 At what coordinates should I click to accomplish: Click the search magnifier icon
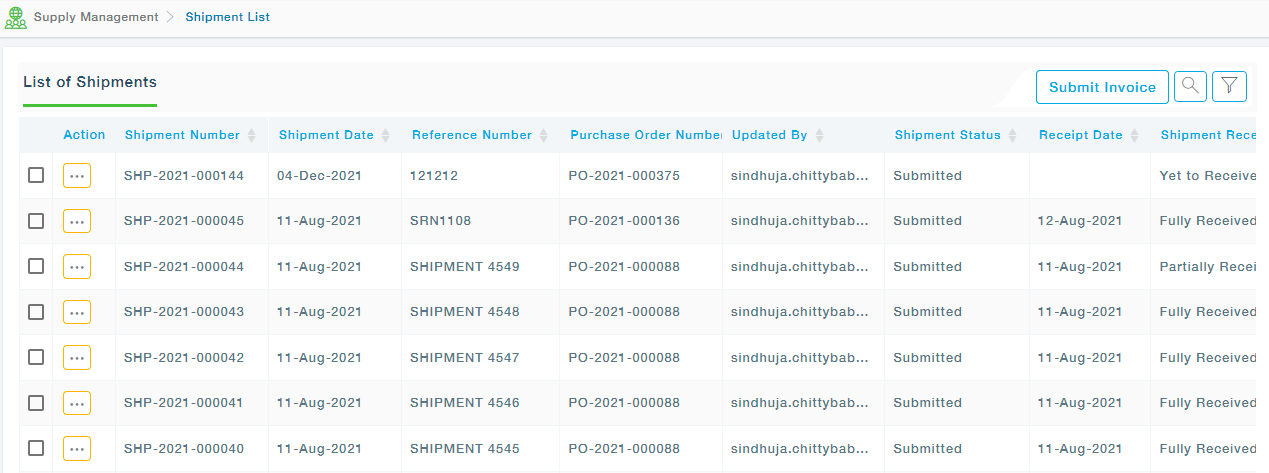pos(1190,87)
